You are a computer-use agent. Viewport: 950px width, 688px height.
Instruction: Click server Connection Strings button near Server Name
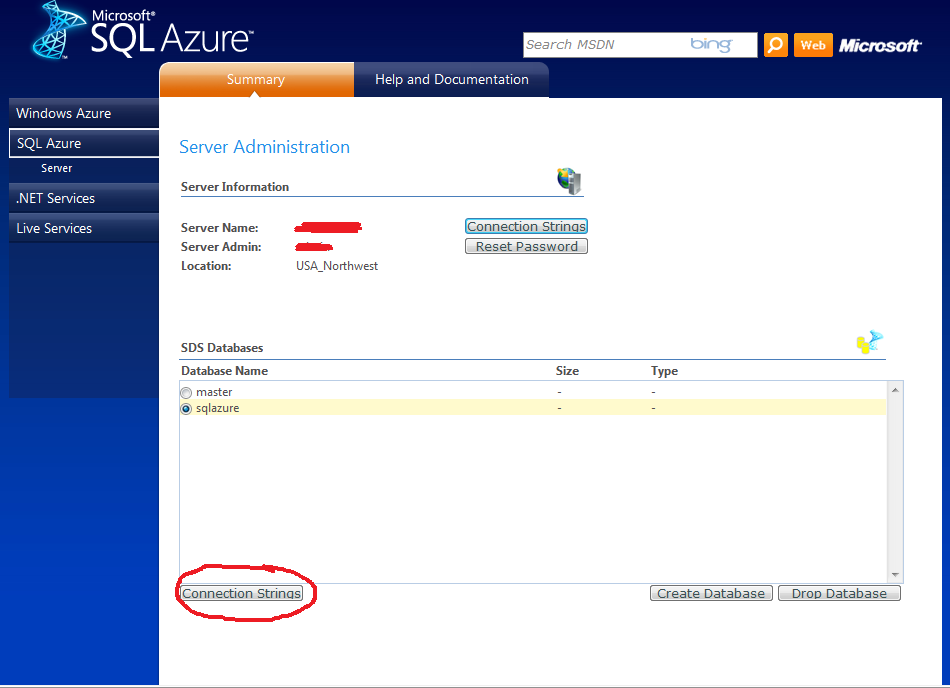526,227
